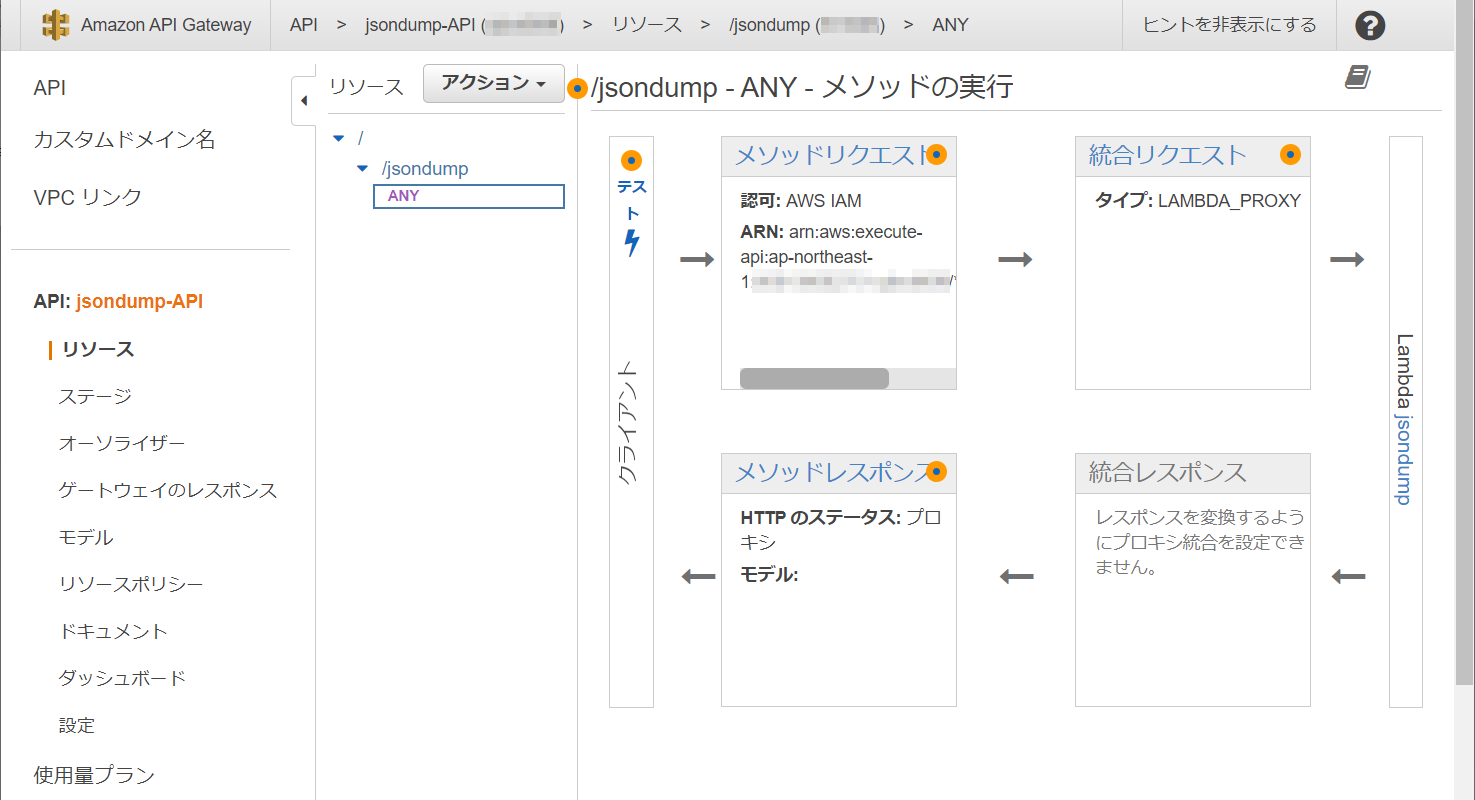Click the Amazon API Gateway logo icon

pos(56,25)
